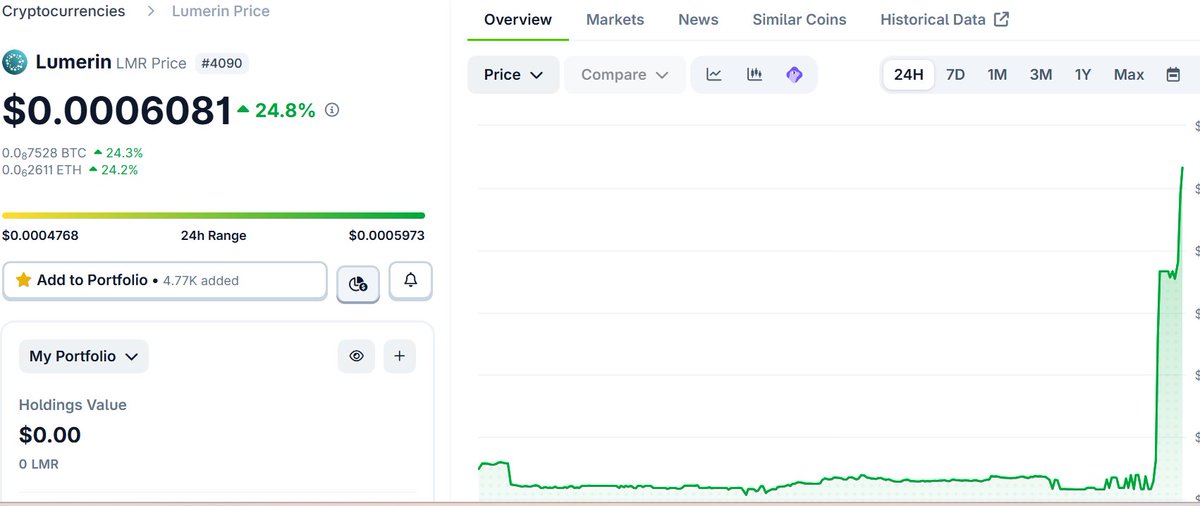Open the line chart view icon
Screen dimensions: 1200x506
pyautogui.click(x=714, y=75)
